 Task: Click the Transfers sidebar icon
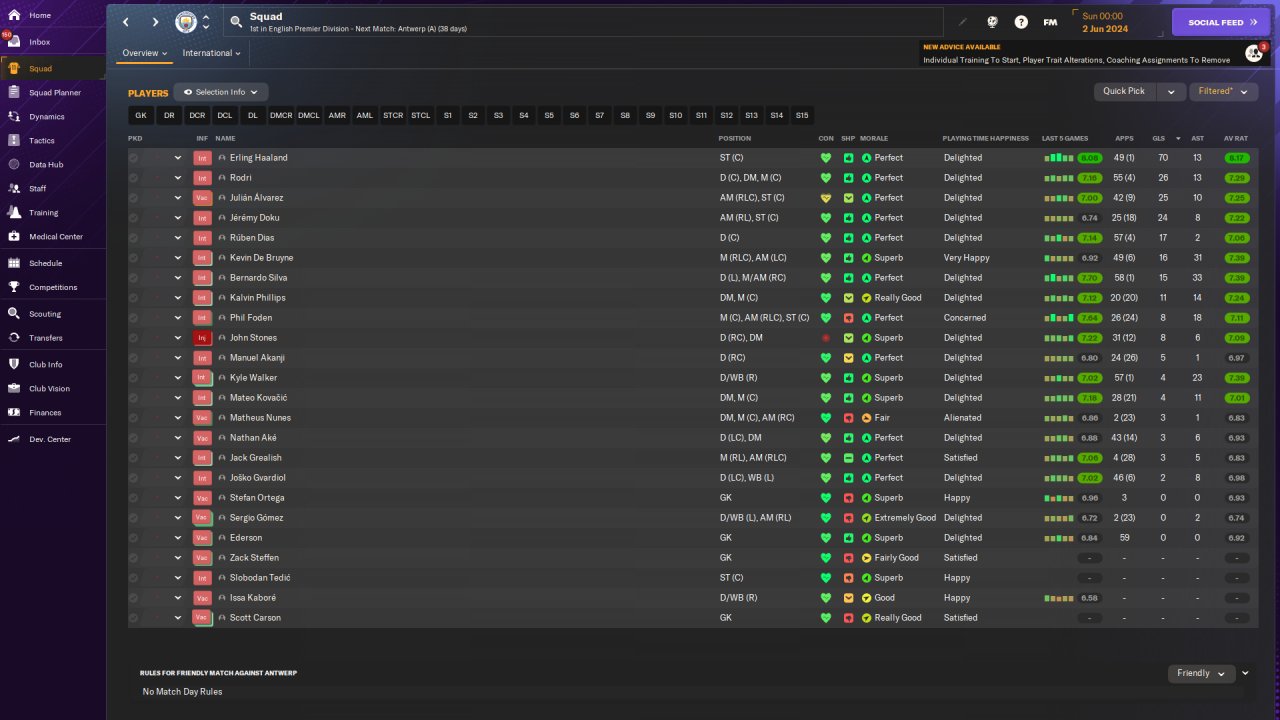[14, 338]
